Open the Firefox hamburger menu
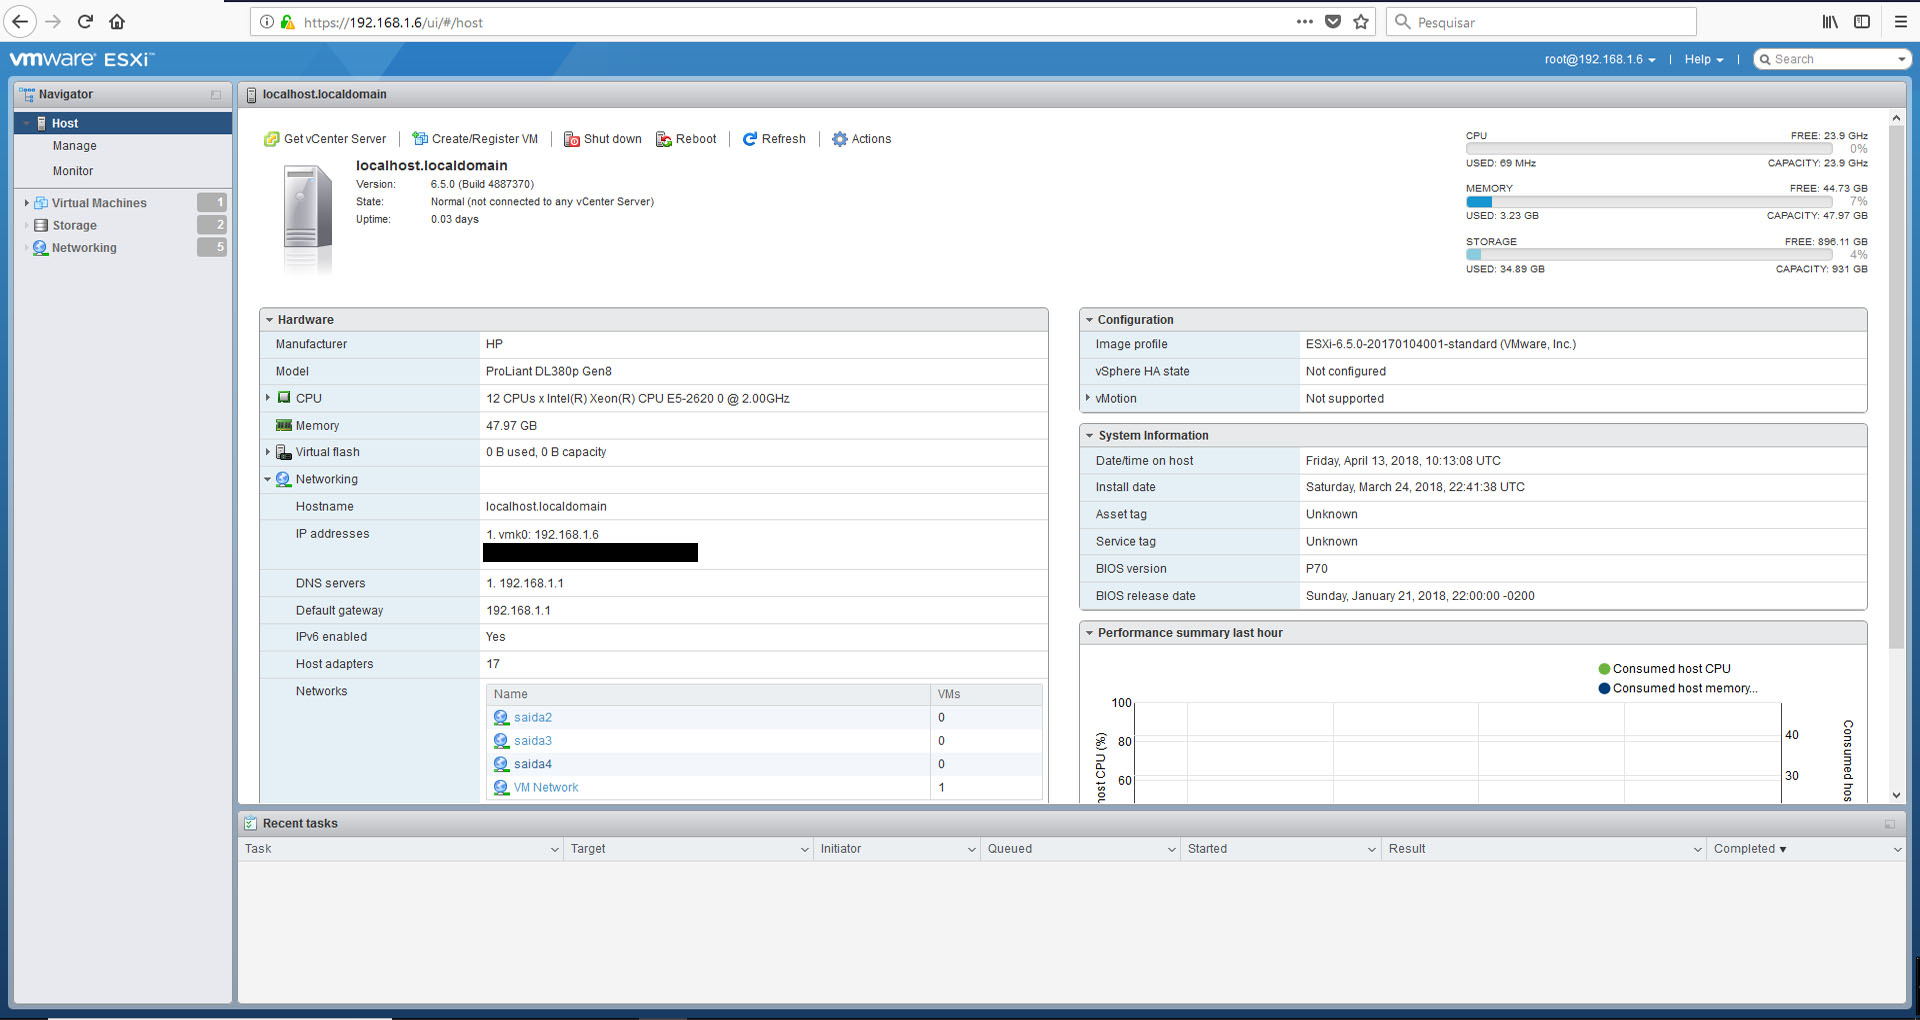The image size is (1920, 1020). pos(1901,22)
